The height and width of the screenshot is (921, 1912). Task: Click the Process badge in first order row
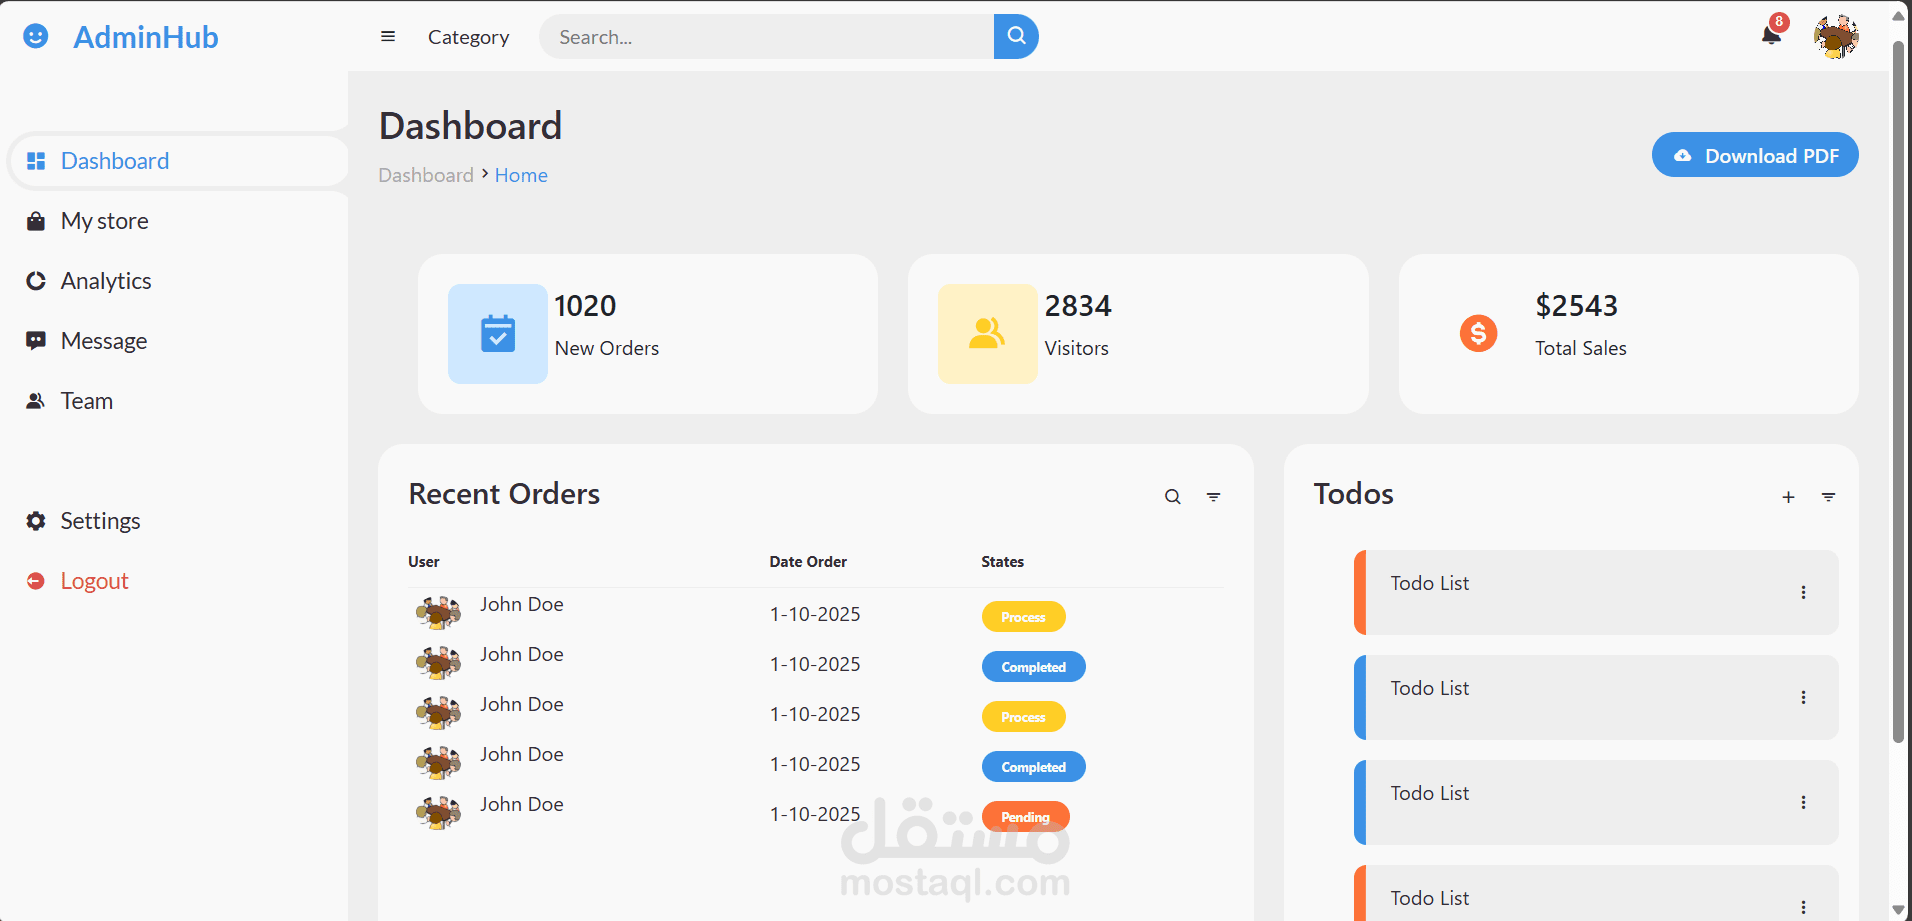pyautogui.click(x=1023, y=617)
